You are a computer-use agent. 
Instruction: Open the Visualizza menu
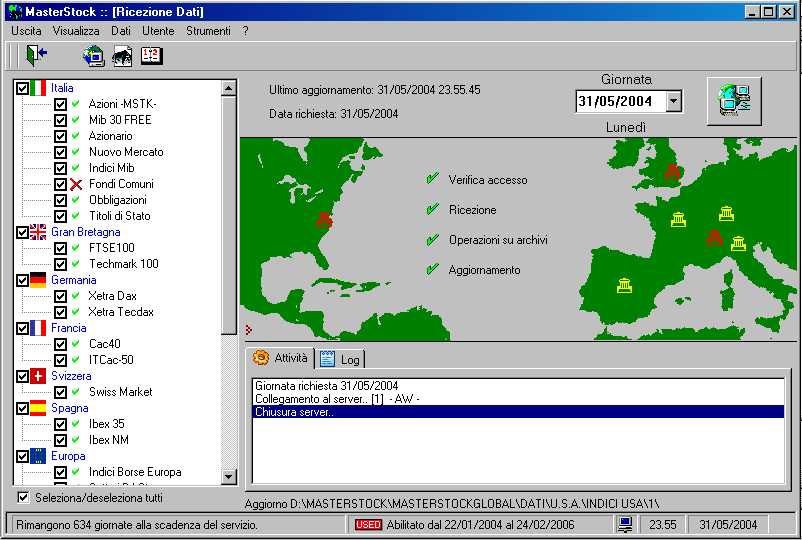76,31
